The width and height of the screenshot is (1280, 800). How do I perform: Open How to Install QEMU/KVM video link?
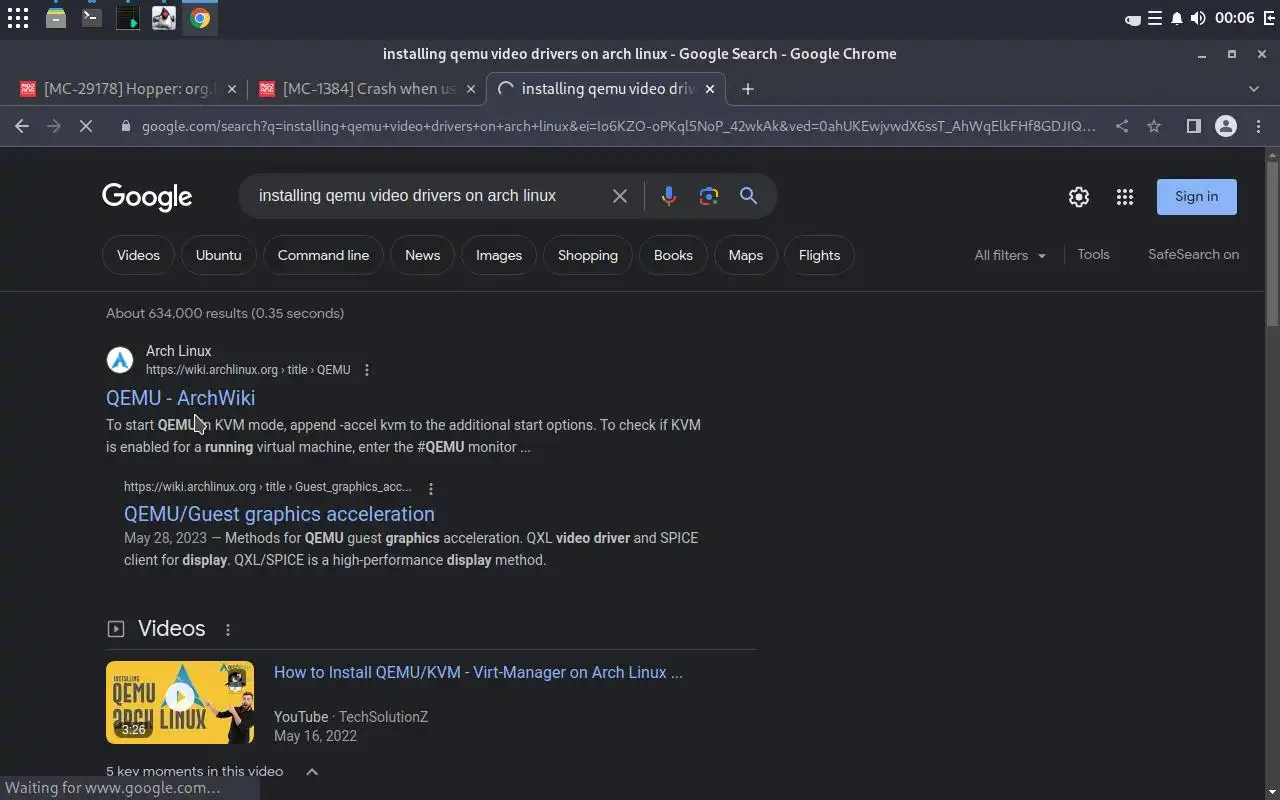[478, 672]
